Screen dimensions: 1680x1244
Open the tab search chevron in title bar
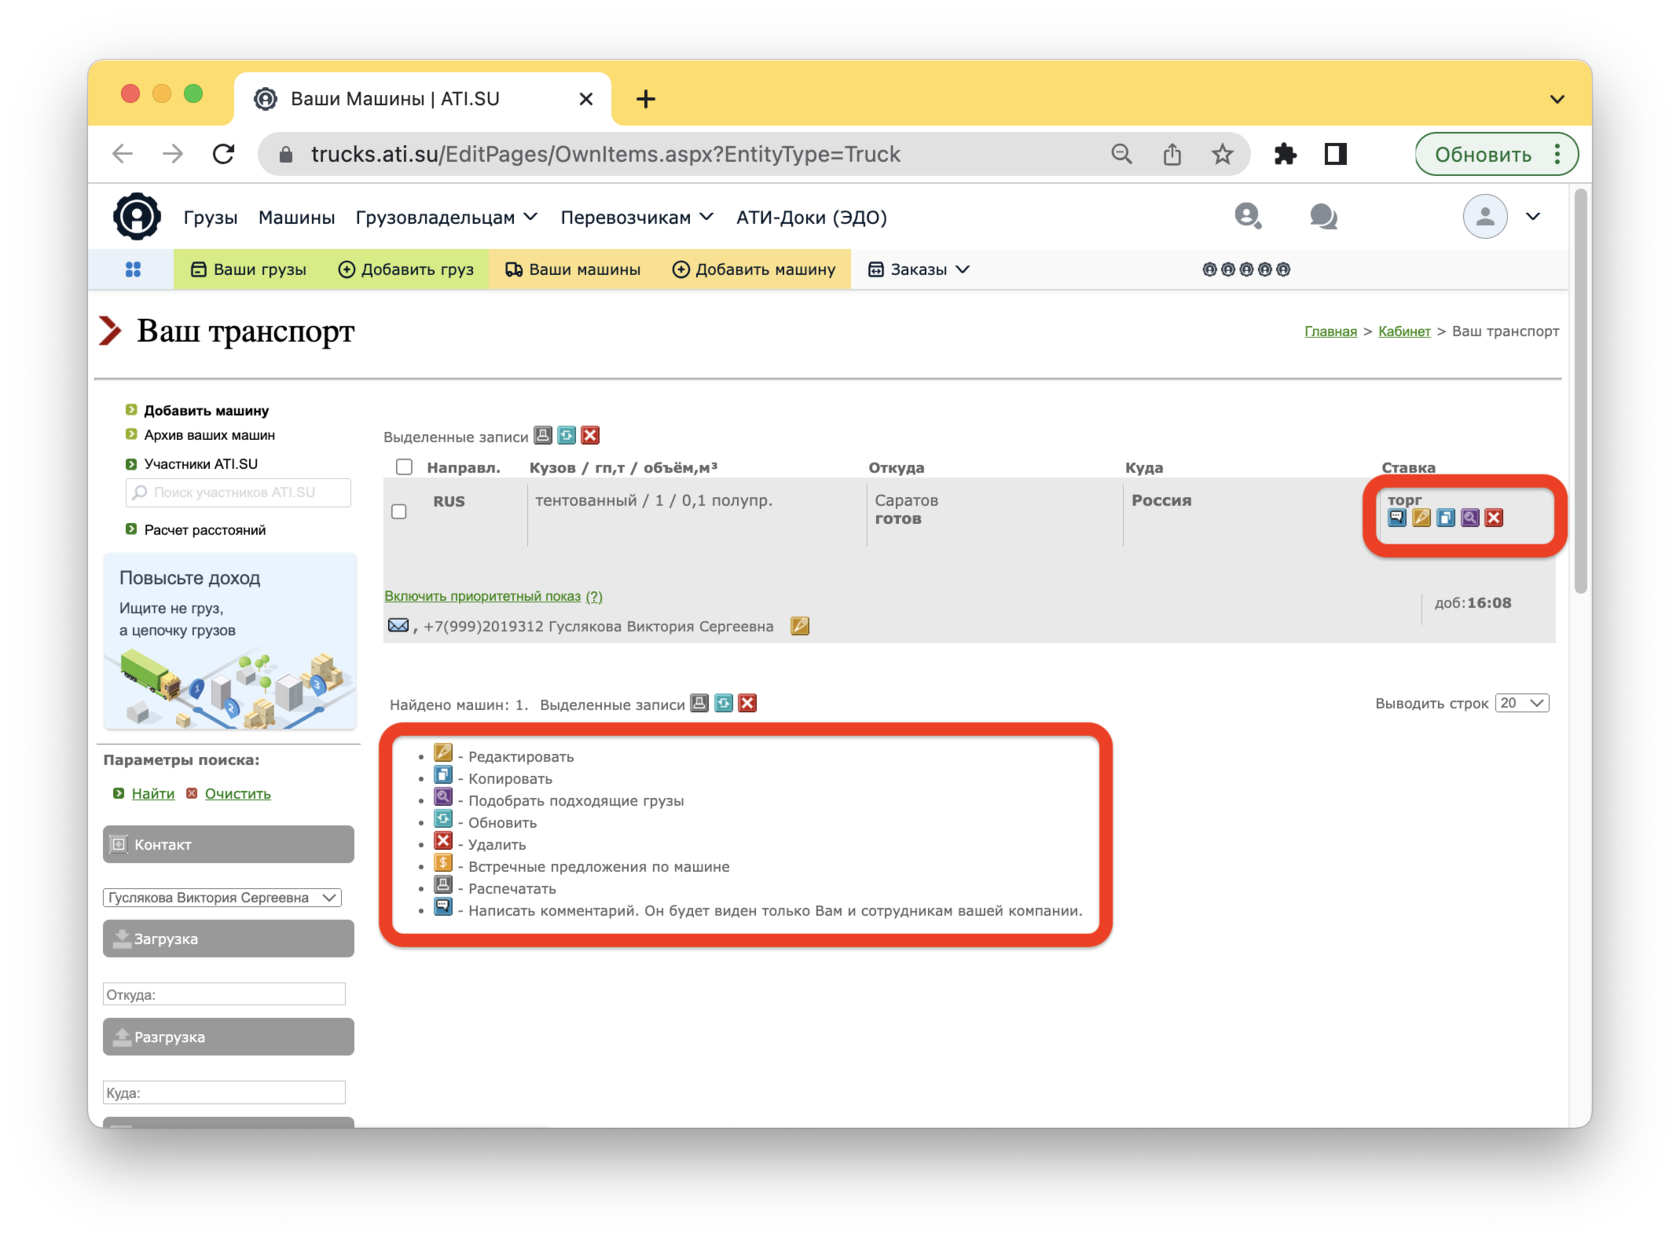pos(1557,99)
